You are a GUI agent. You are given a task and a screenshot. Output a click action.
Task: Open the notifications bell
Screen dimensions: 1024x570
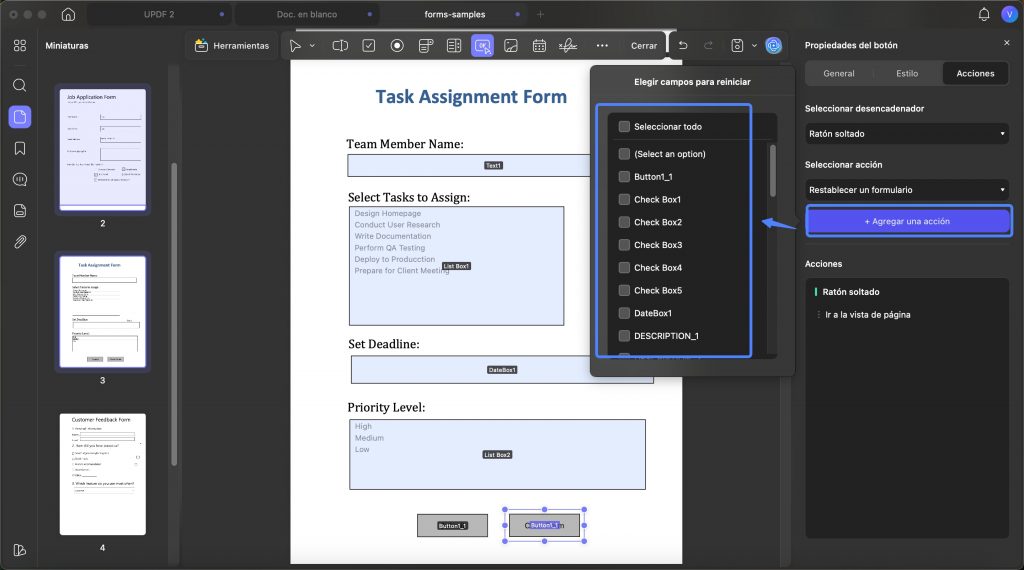point(984,14)
